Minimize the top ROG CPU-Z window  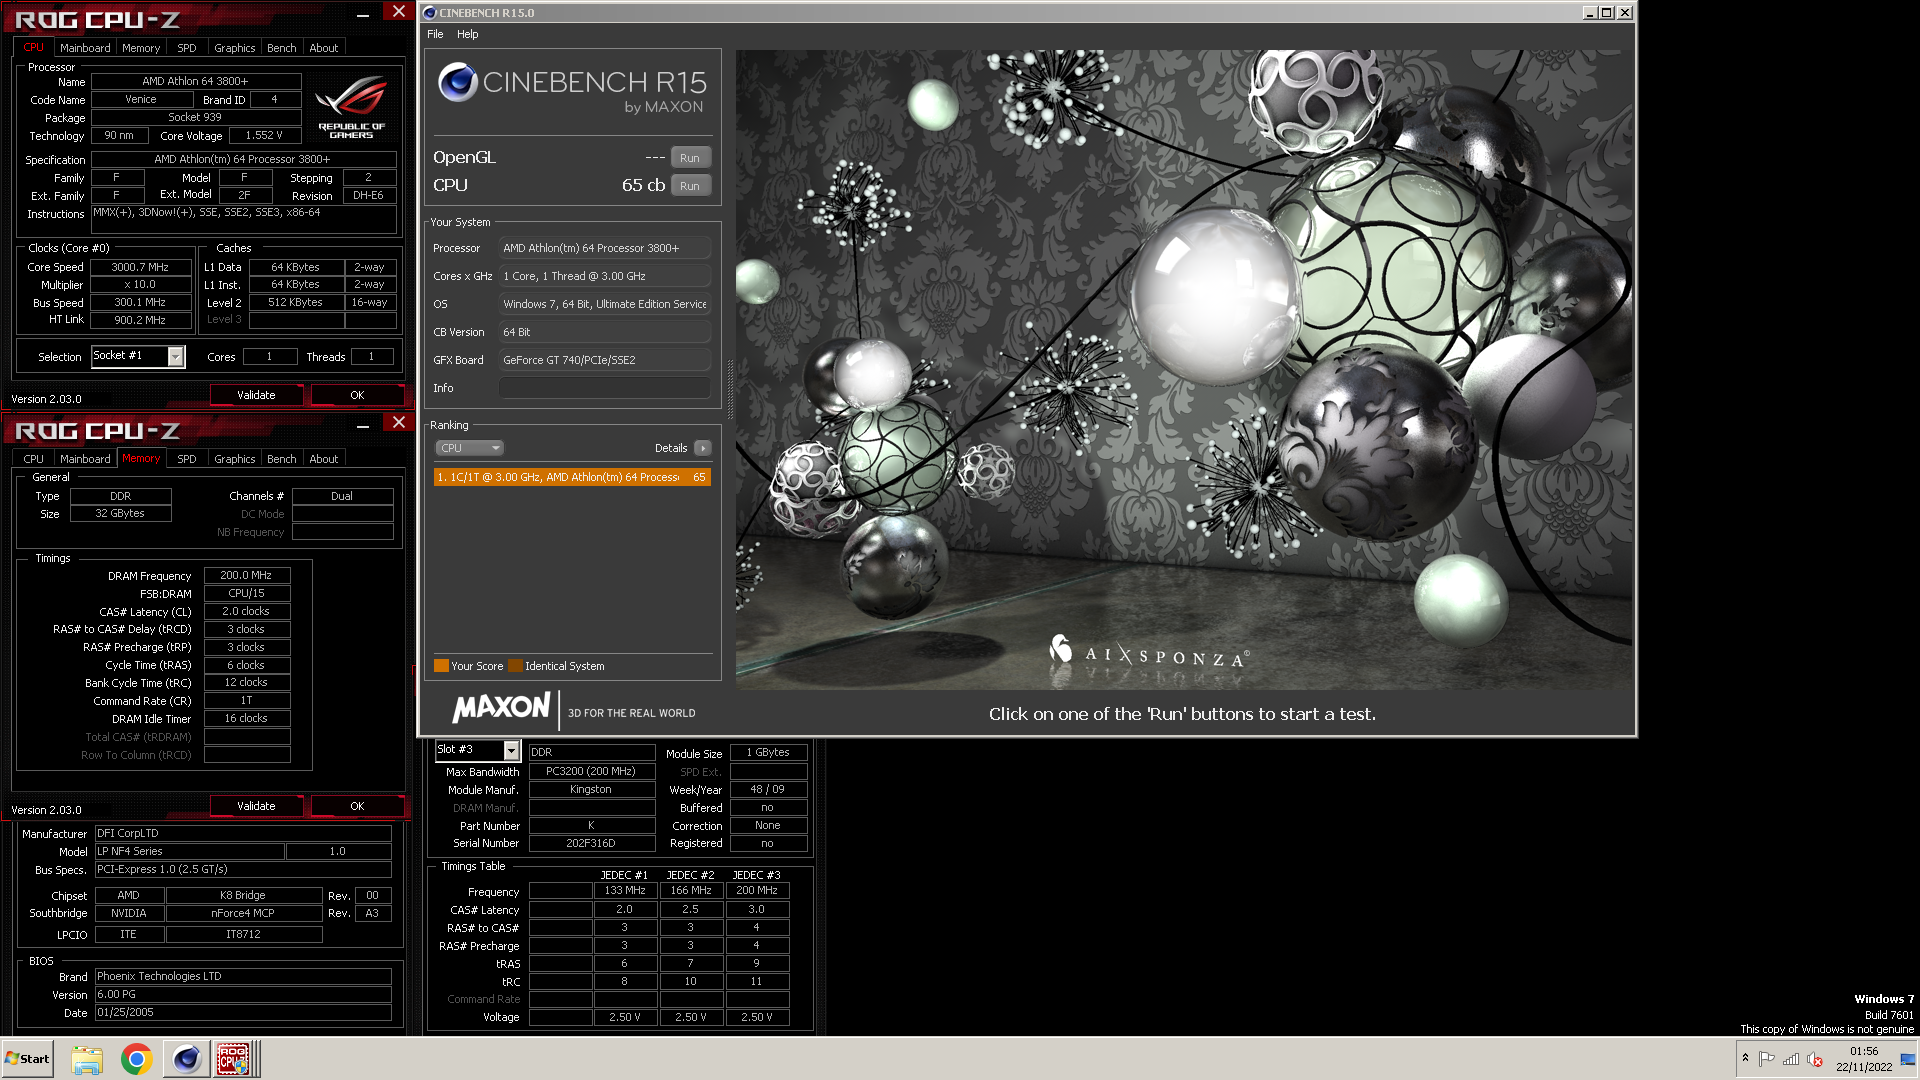click(x=363, y=13)
